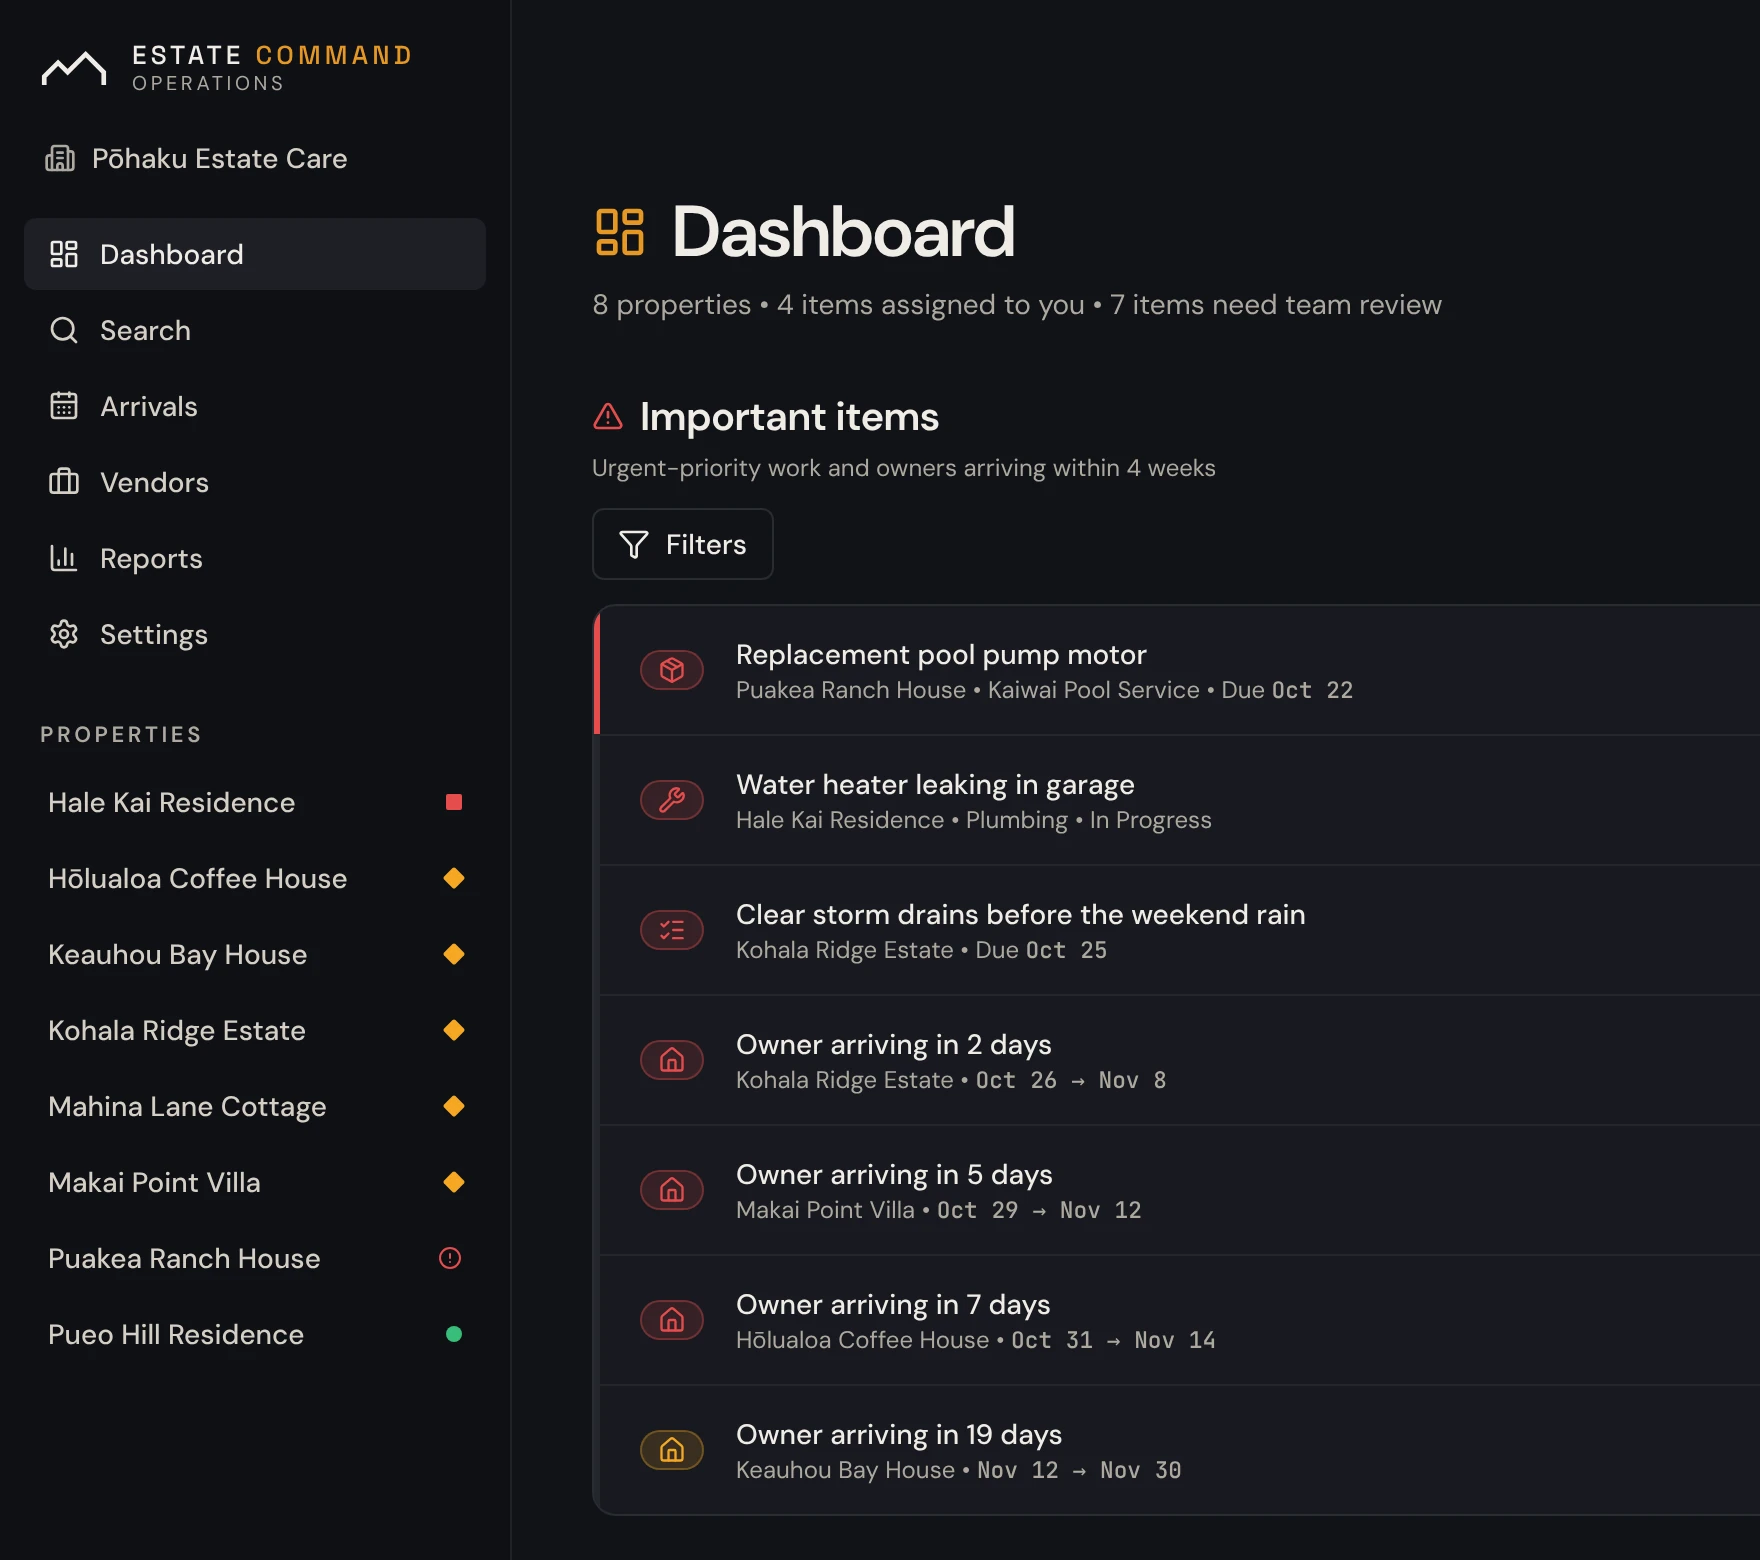Viewport: 1760px width, 1560px height.
Task: Open Mahina Lane Cottage property
Action: pos(255,1106)
